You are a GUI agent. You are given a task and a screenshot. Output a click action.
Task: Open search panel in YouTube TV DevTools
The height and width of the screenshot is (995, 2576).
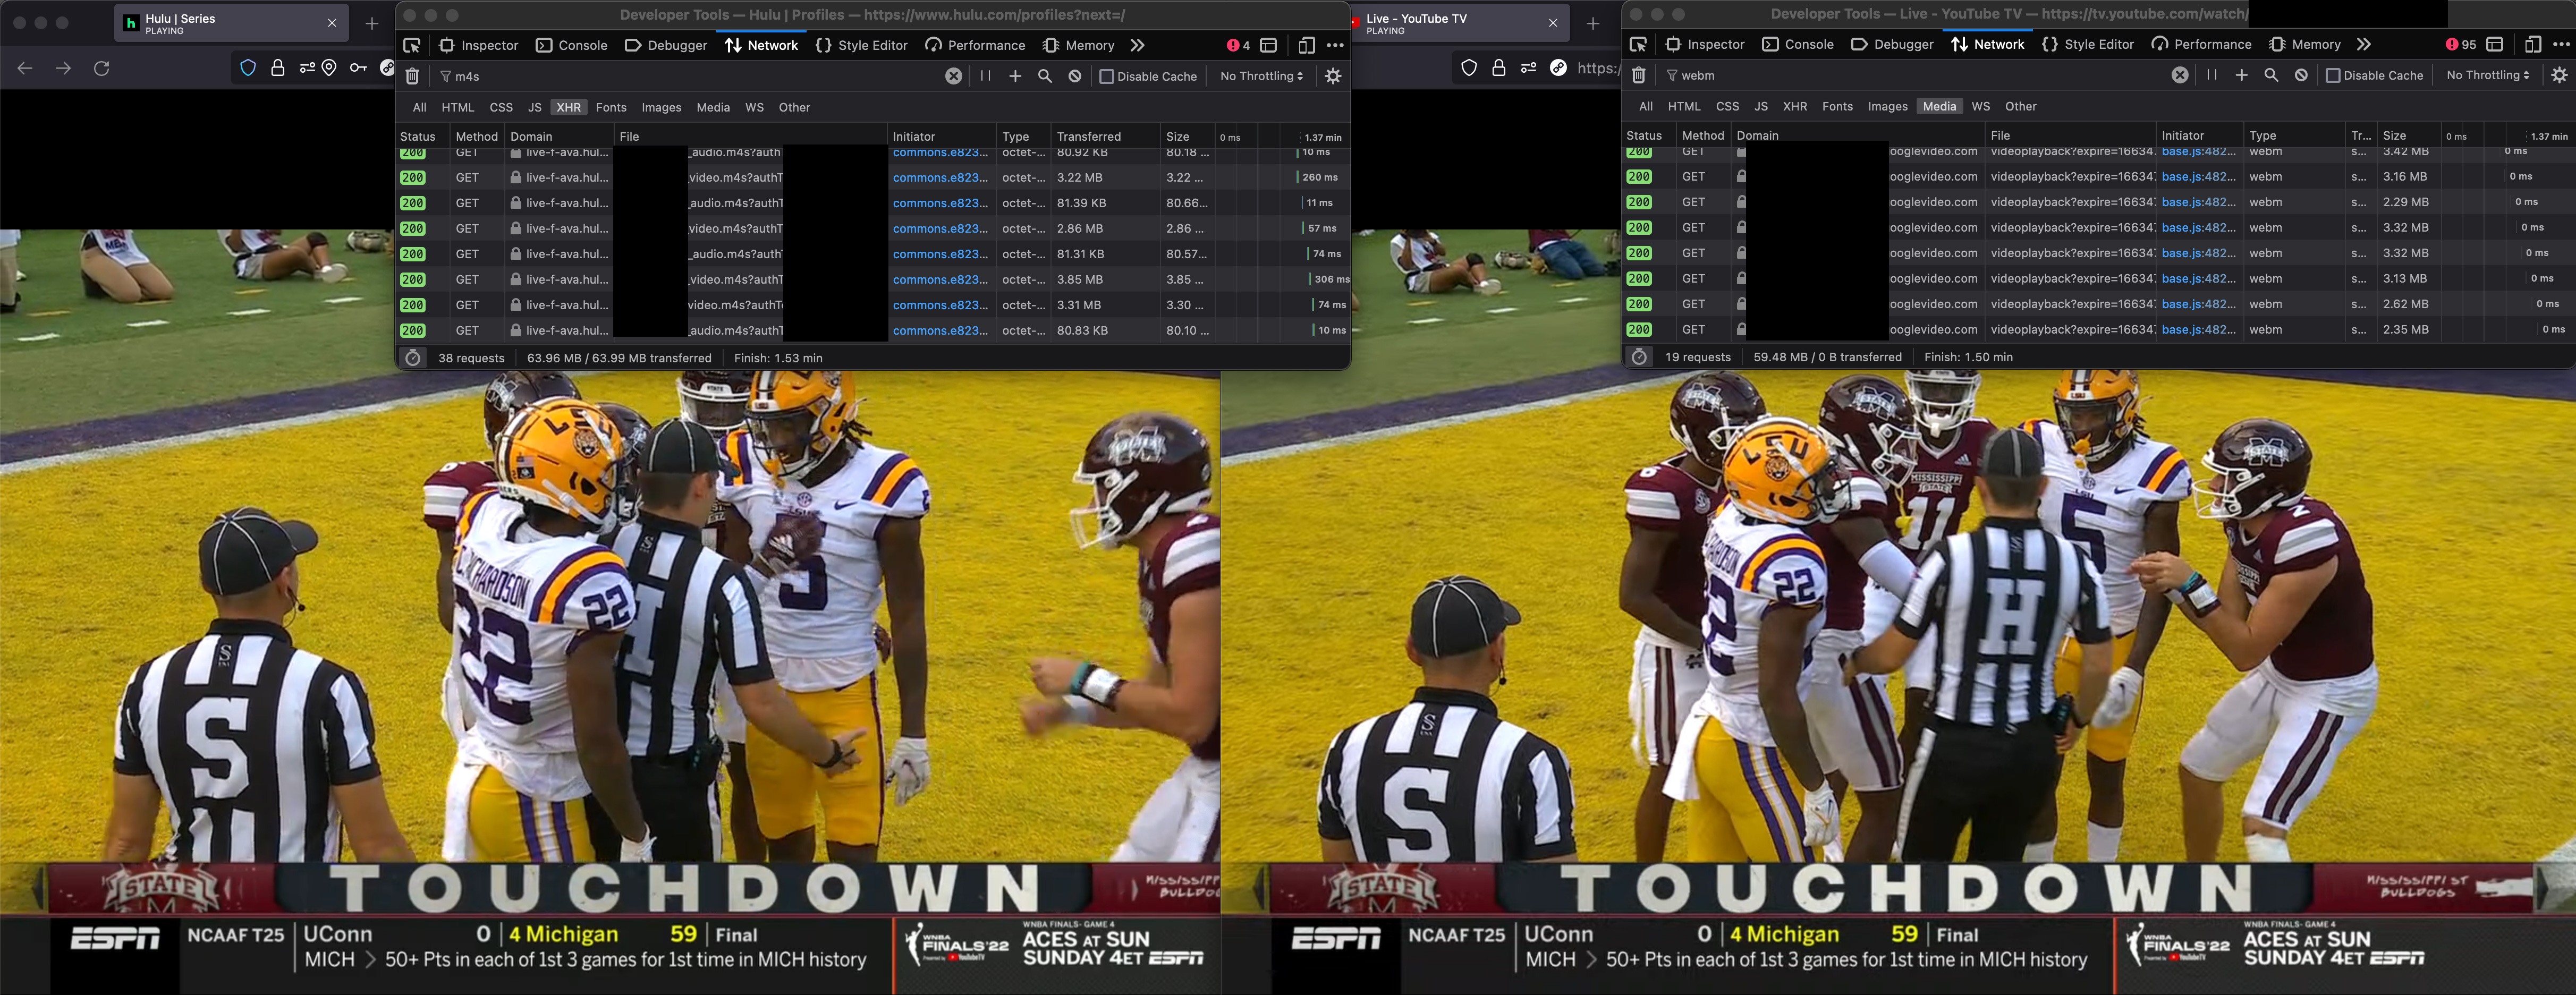(2271, 75)
